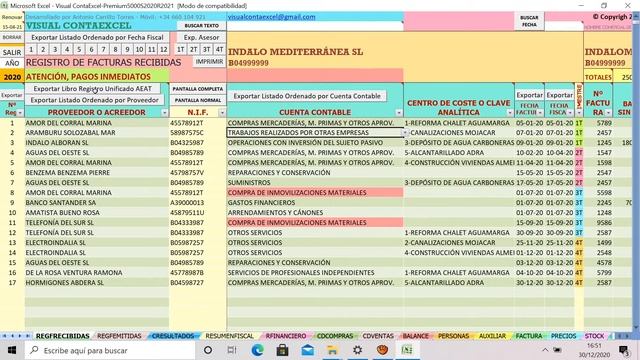This screenshot has height=360, width=640.
Task: Select month 12 button
Action: tap(164, 49)
